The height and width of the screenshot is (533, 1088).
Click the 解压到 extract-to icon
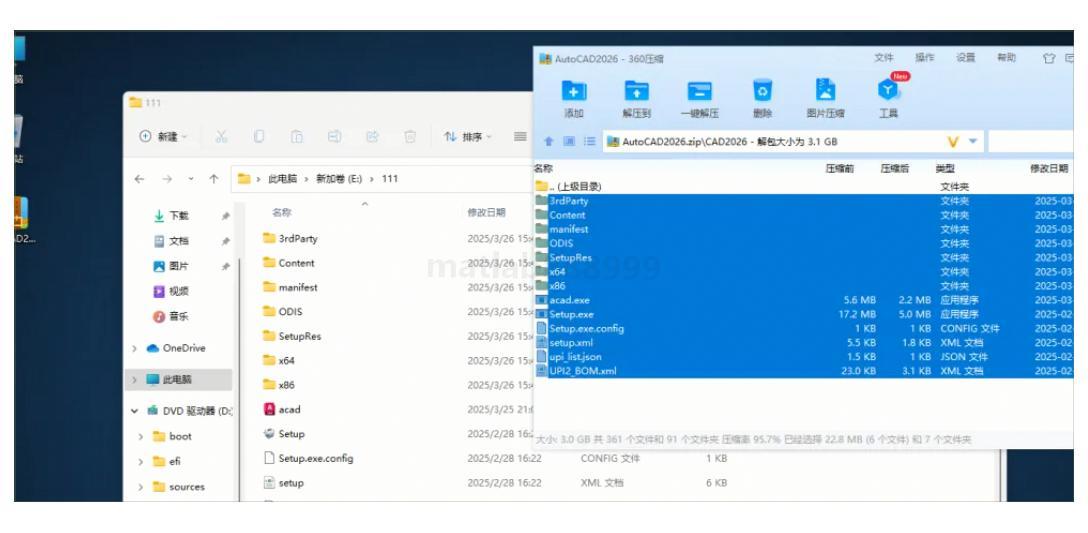pyautogui.click(x=636, y=92)
